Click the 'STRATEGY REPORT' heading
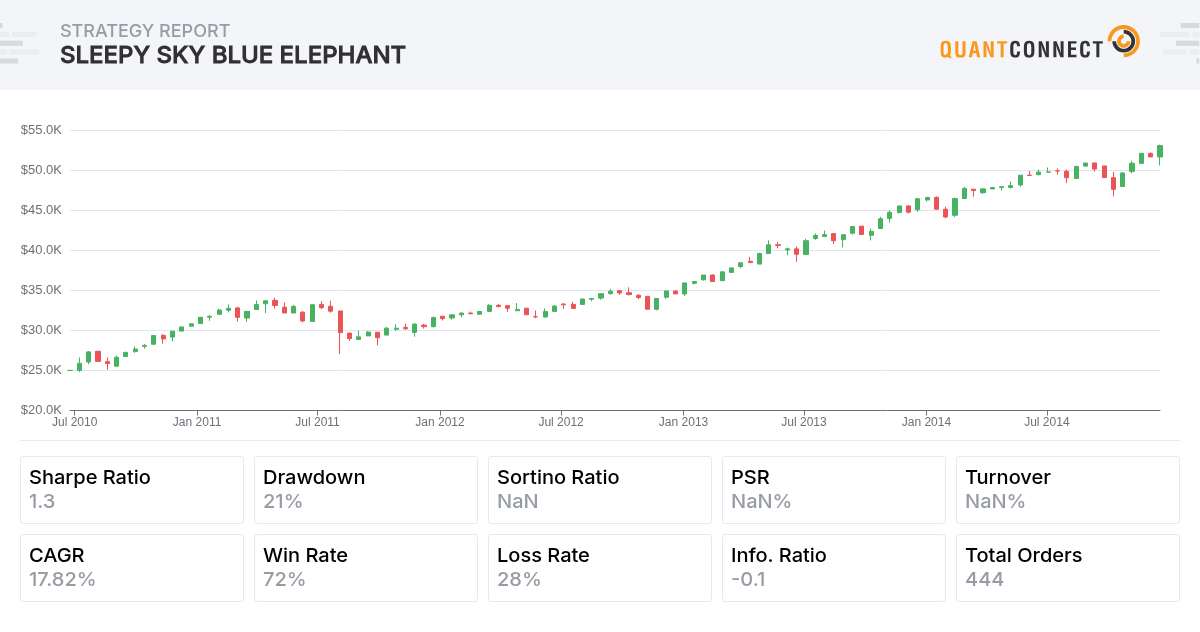Screen dimensions: 1200x632 coord(145,31)
